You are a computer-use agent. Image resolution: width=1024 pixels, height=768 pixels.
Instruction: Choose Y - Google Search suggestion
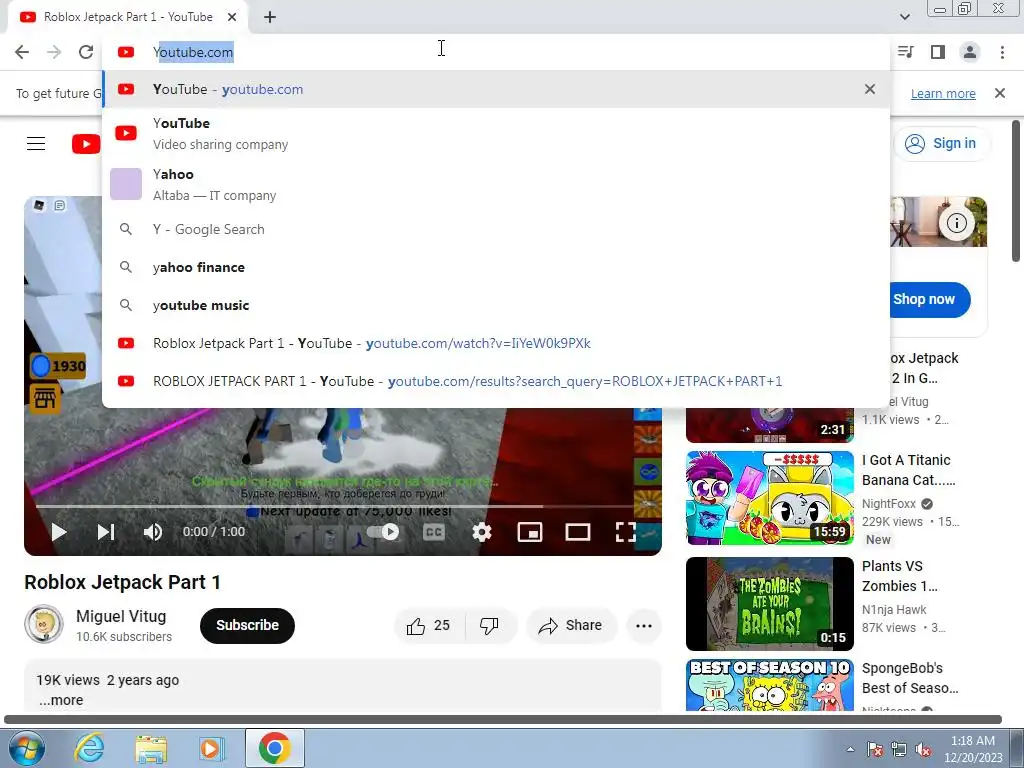point(496,229)
